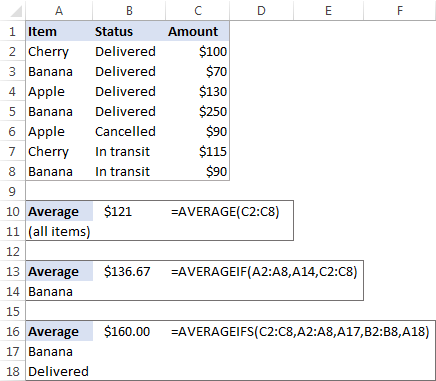The height and width of the screenshot is (381, 436).
Task: Select the cell containing $250
Action: point(197,111)
